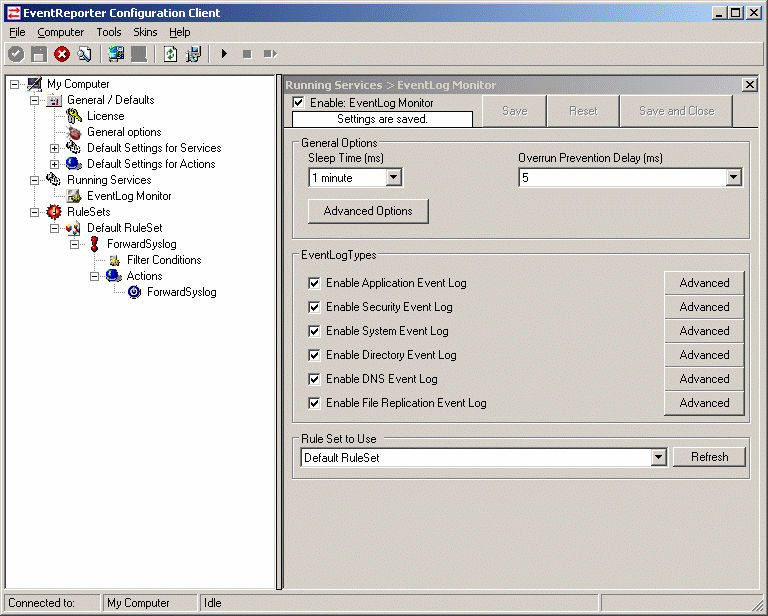The height and width of the screenshot is (616, 768).
Task: Click the EventLog Monitor tree icon
Action: pos(74,196)
